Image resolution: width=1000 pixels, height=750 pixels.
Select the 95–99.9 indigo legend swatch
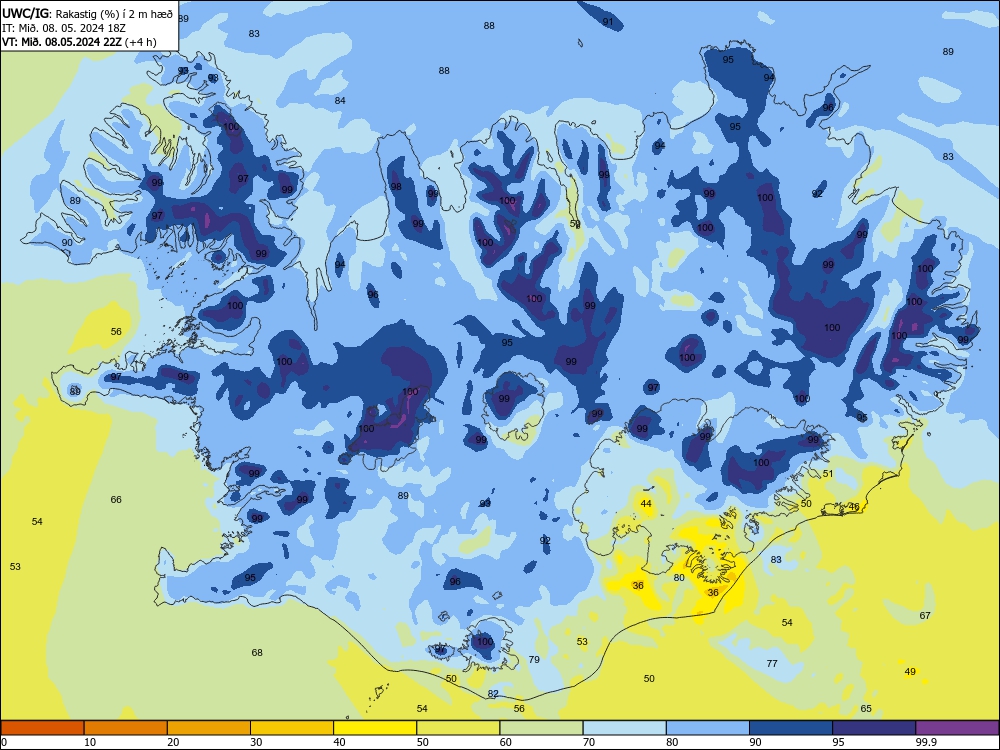pos(874,728)
